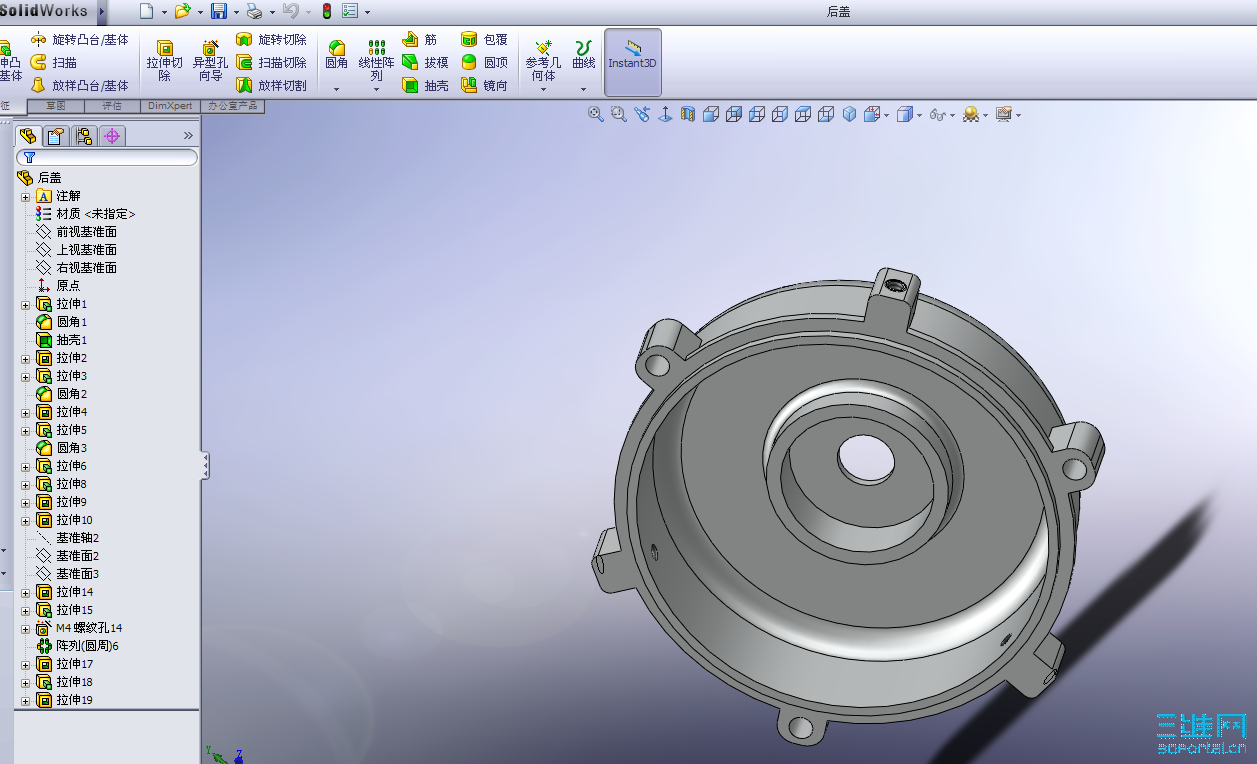Select the 拉伸19 feature in tree
Screen dimensions: 1257x764
pos(65,700)
